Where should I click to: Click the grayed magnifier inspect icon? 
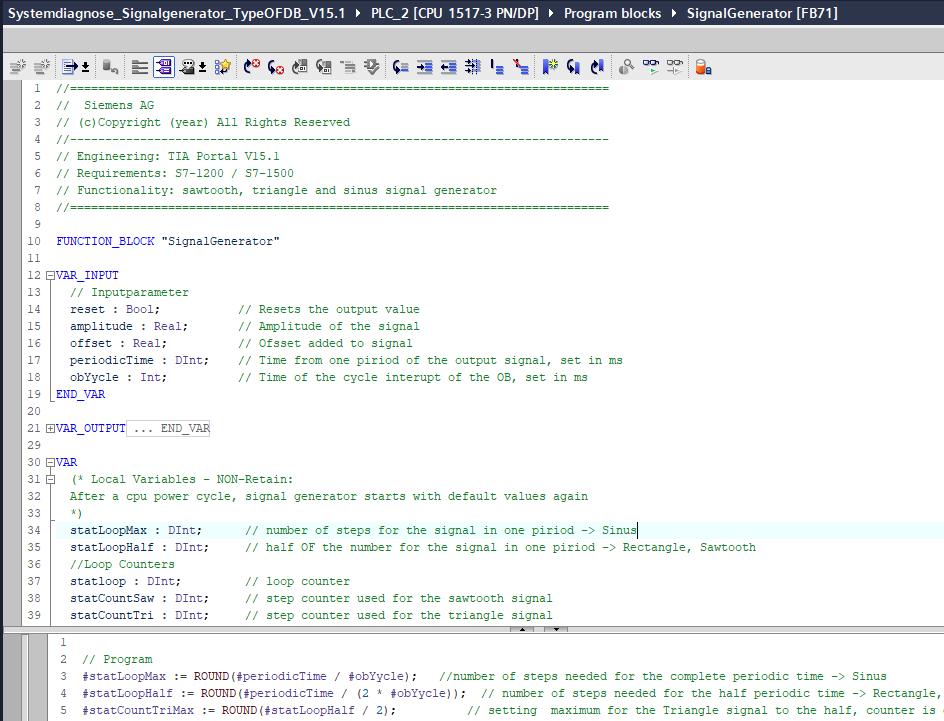point(626,67)
